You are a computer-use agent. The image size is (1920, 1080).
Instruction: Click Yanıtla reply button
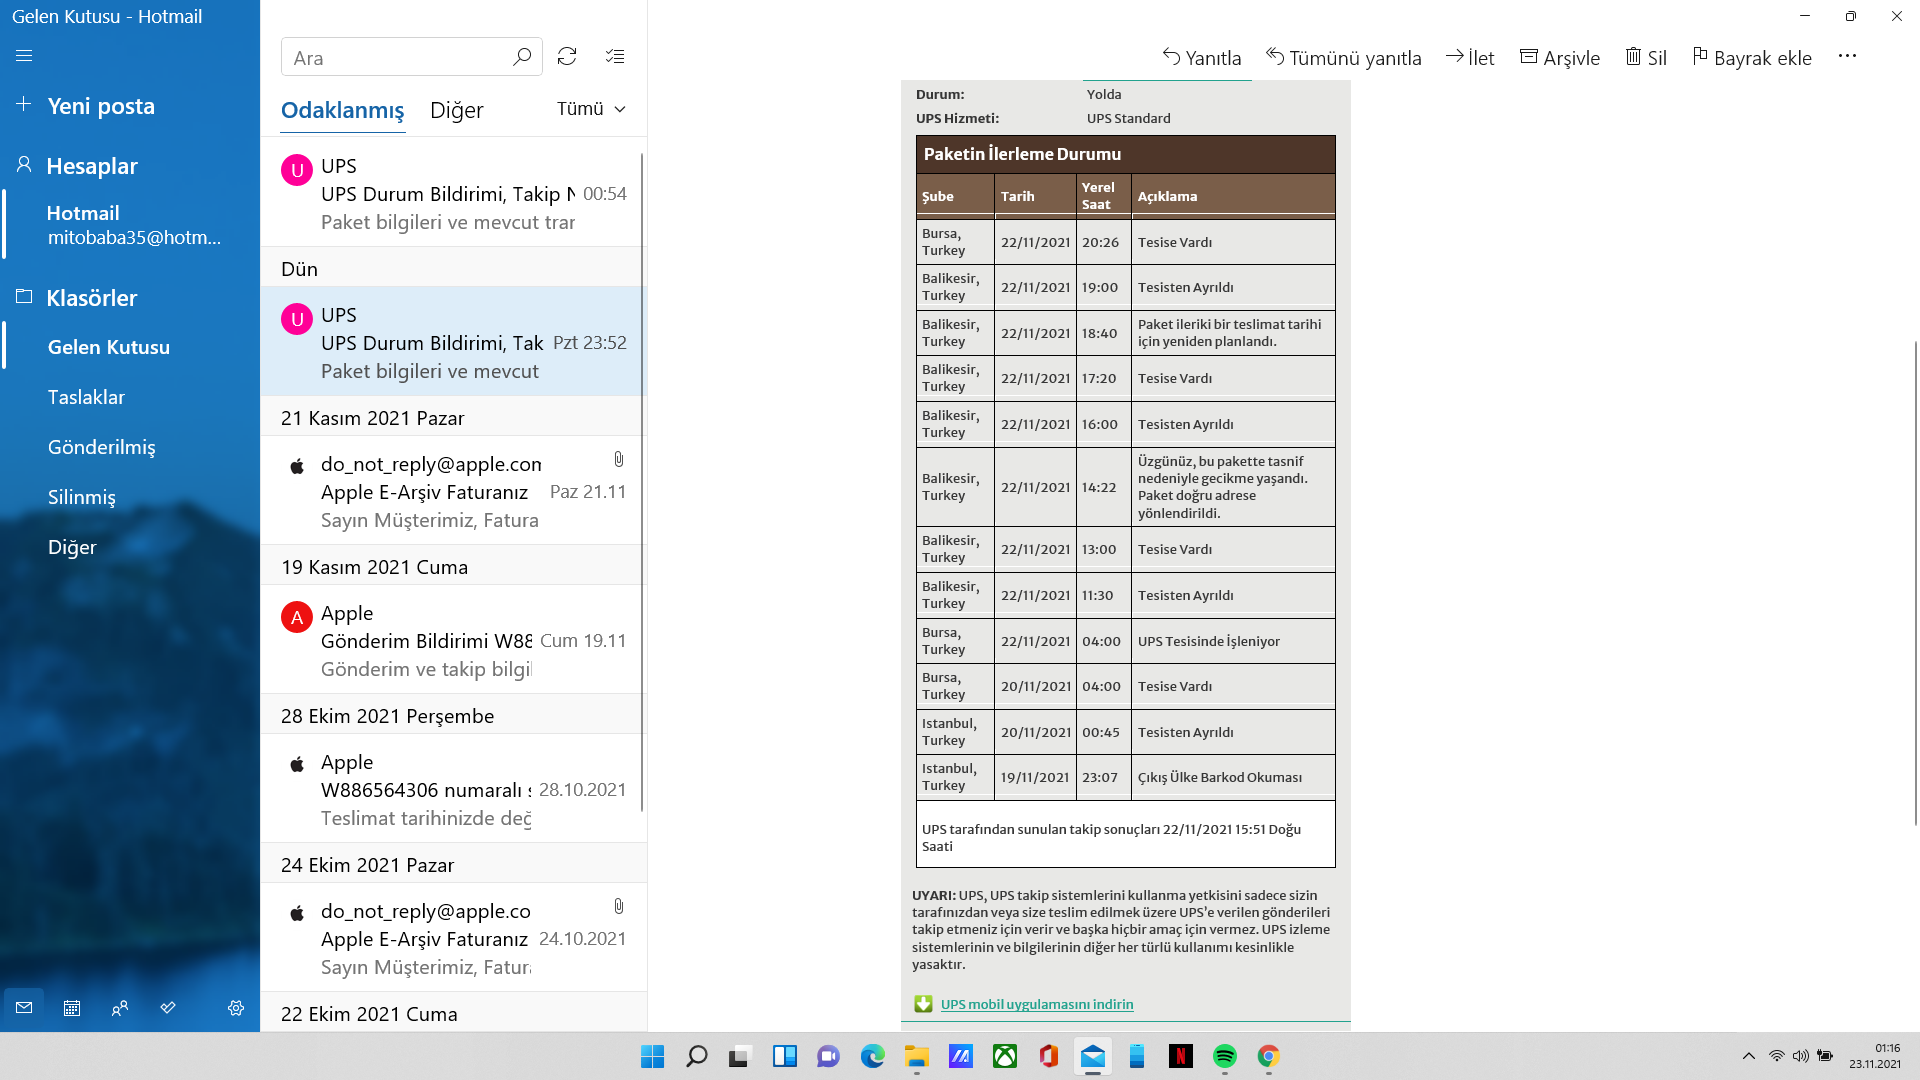pyautogui.click(x=1202, y=58)
